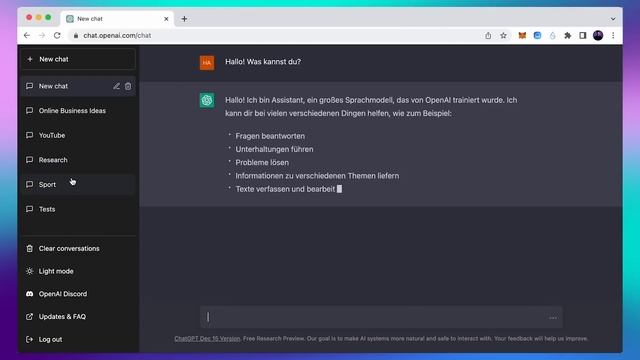The width and height of the screenshot is (640, 360).
Task: Click the bullet 'Probleme lösen'
Action: click(x=262, y=162)
